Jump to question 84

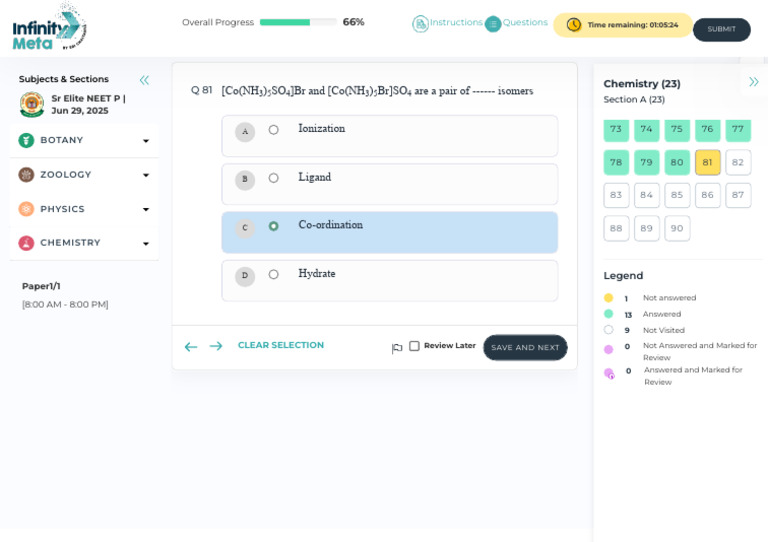647,195
